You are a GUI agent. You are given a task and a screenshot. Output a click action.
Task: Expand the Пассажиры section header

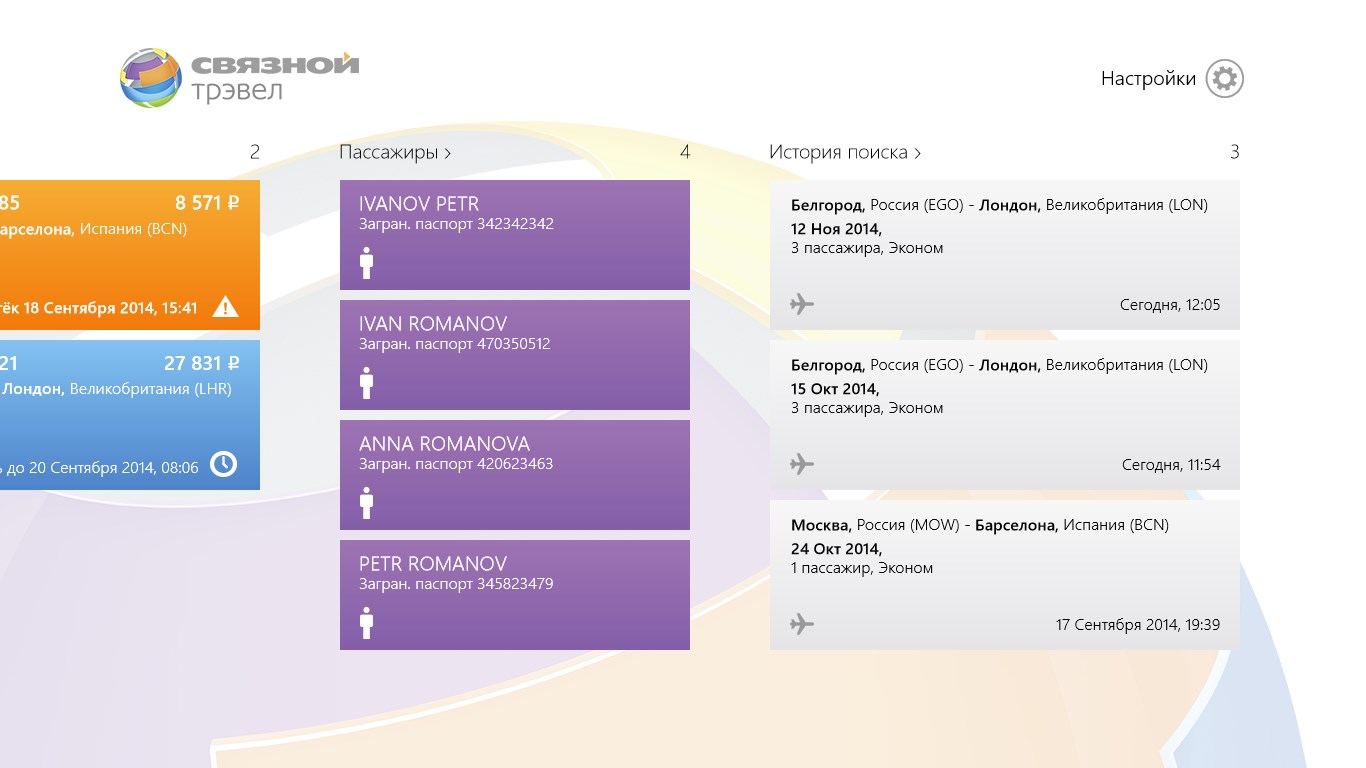point(395,152)
